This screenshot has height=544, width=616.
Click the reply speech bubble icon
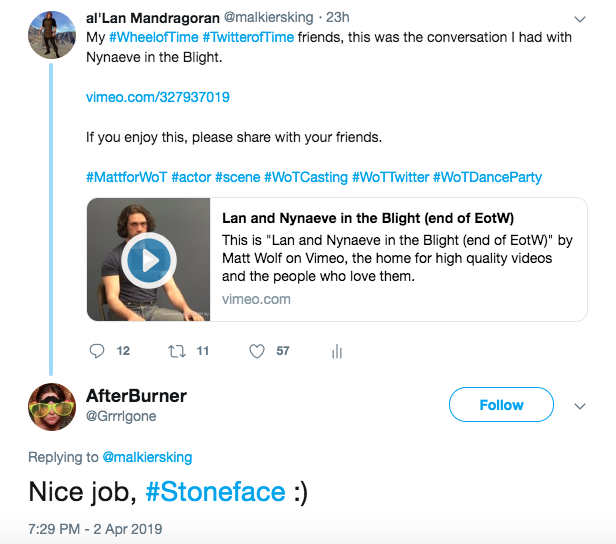pos(97,351)
